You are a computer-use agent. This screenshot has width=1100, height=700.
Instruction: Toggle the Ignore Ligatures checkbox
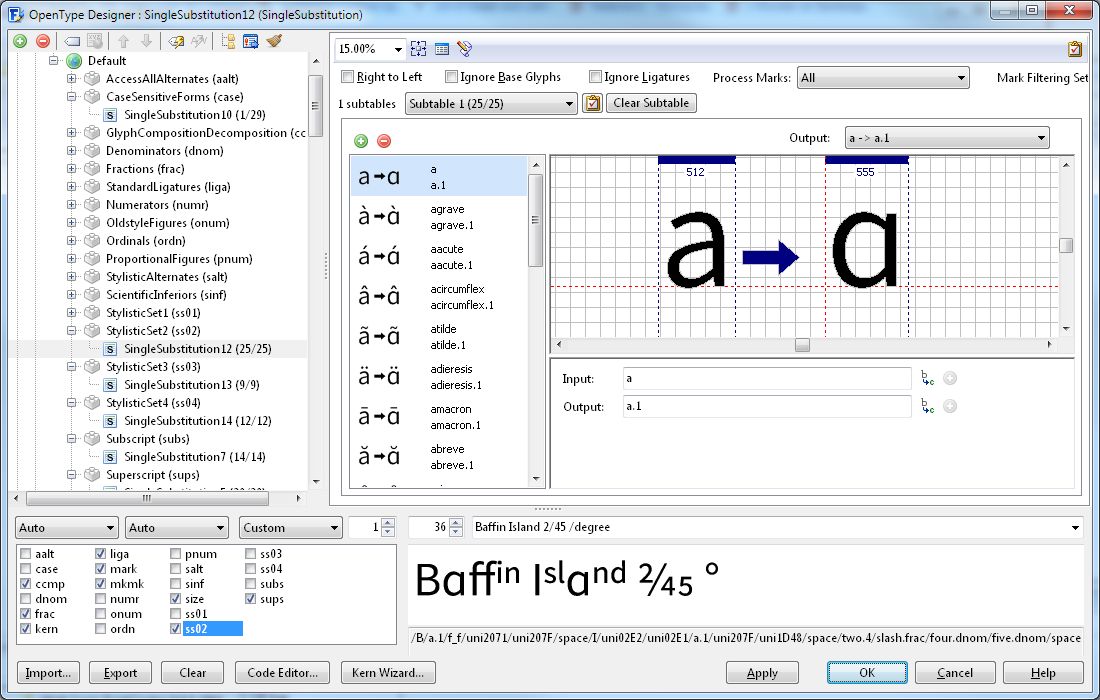(596, 77)
